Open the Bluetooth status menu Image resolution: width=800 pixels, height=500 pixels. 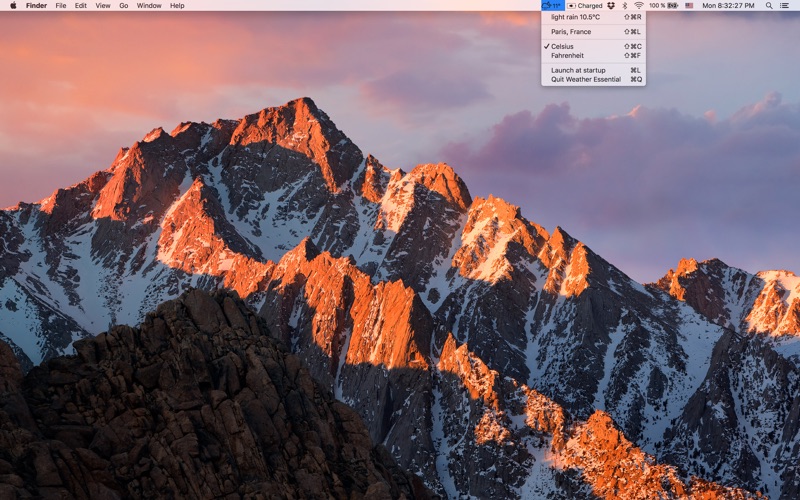tap(624, 6)
